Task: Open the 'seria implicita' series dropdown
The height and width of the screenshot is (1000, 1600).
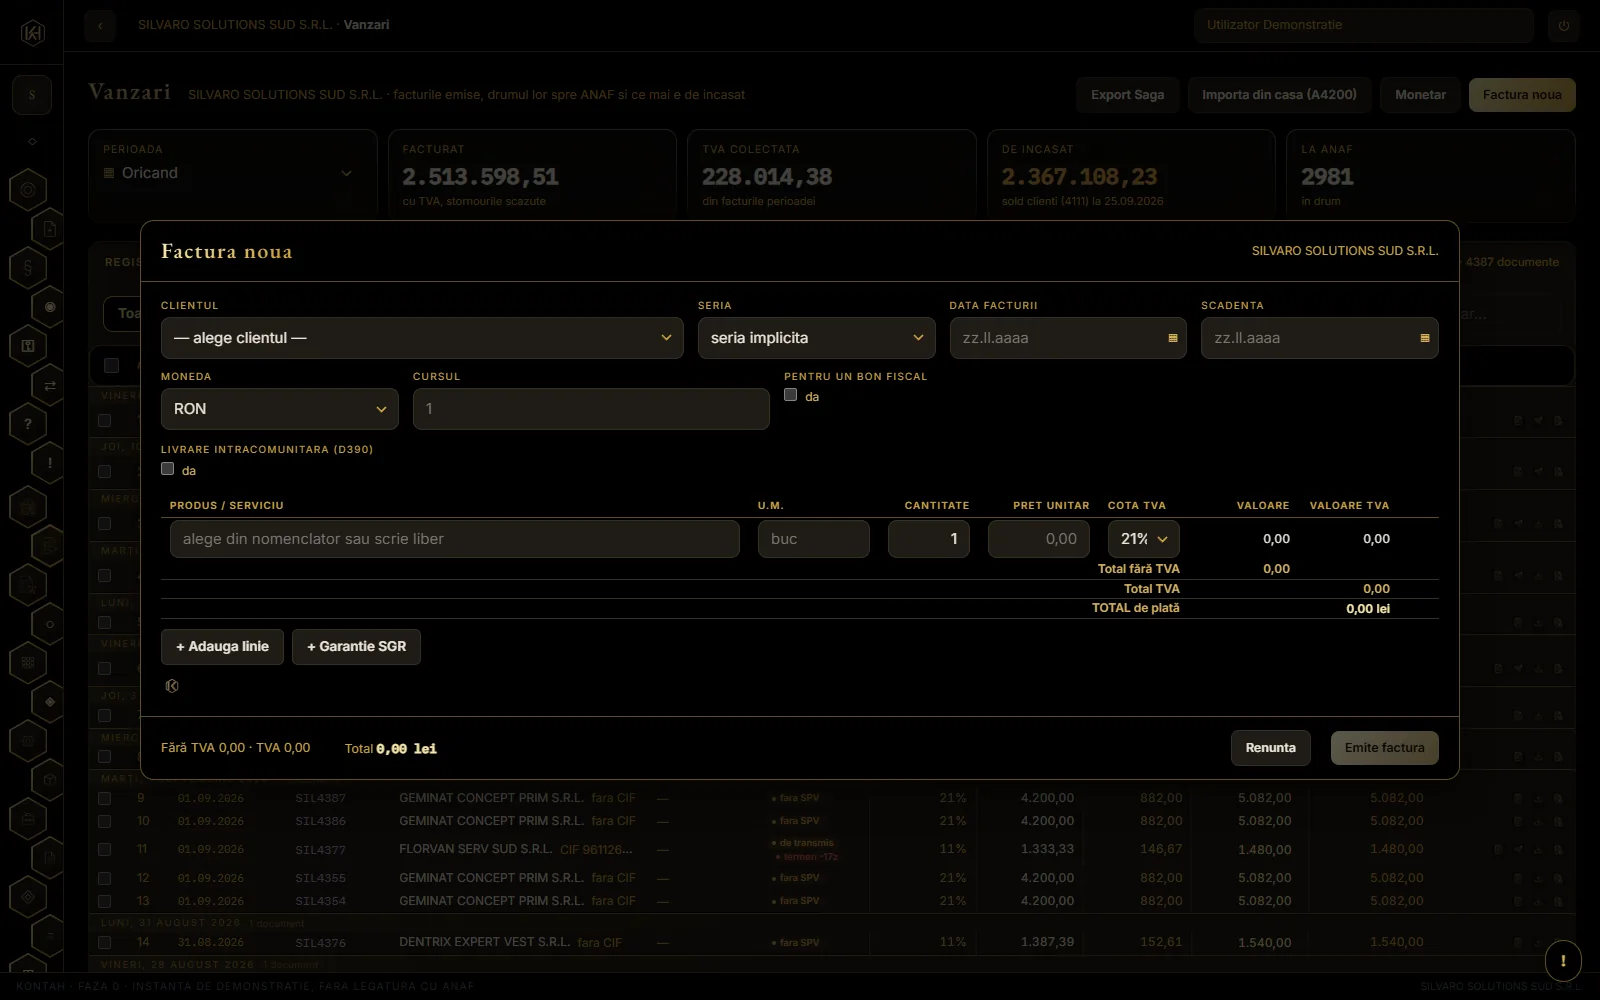Action: click(817, 338)
